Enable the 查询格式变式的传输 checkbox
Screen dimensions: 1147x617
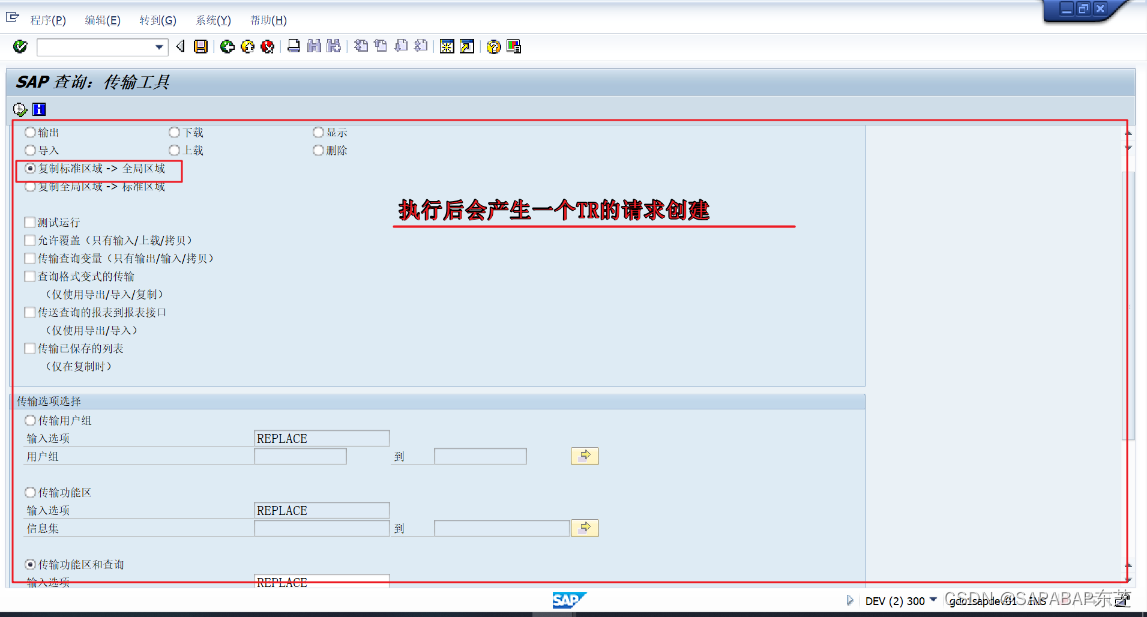point(30,276)
